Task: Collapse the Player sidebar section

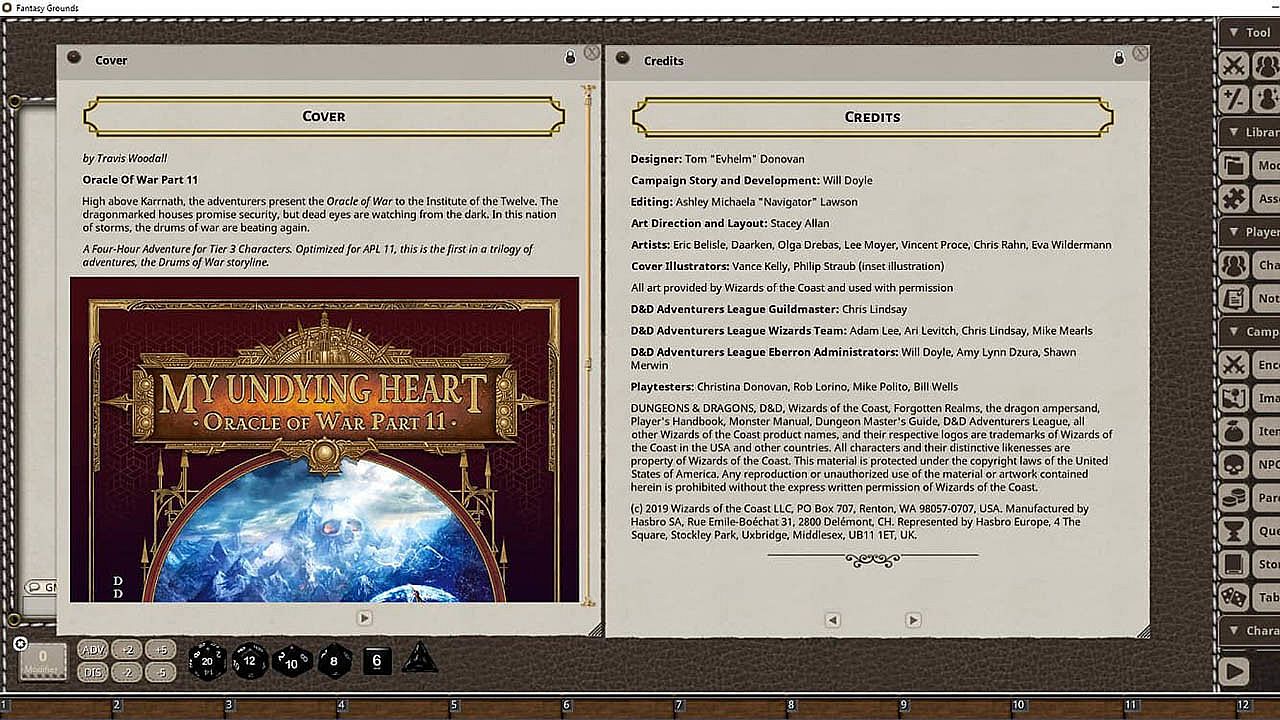Action: tap(1249, 232)
